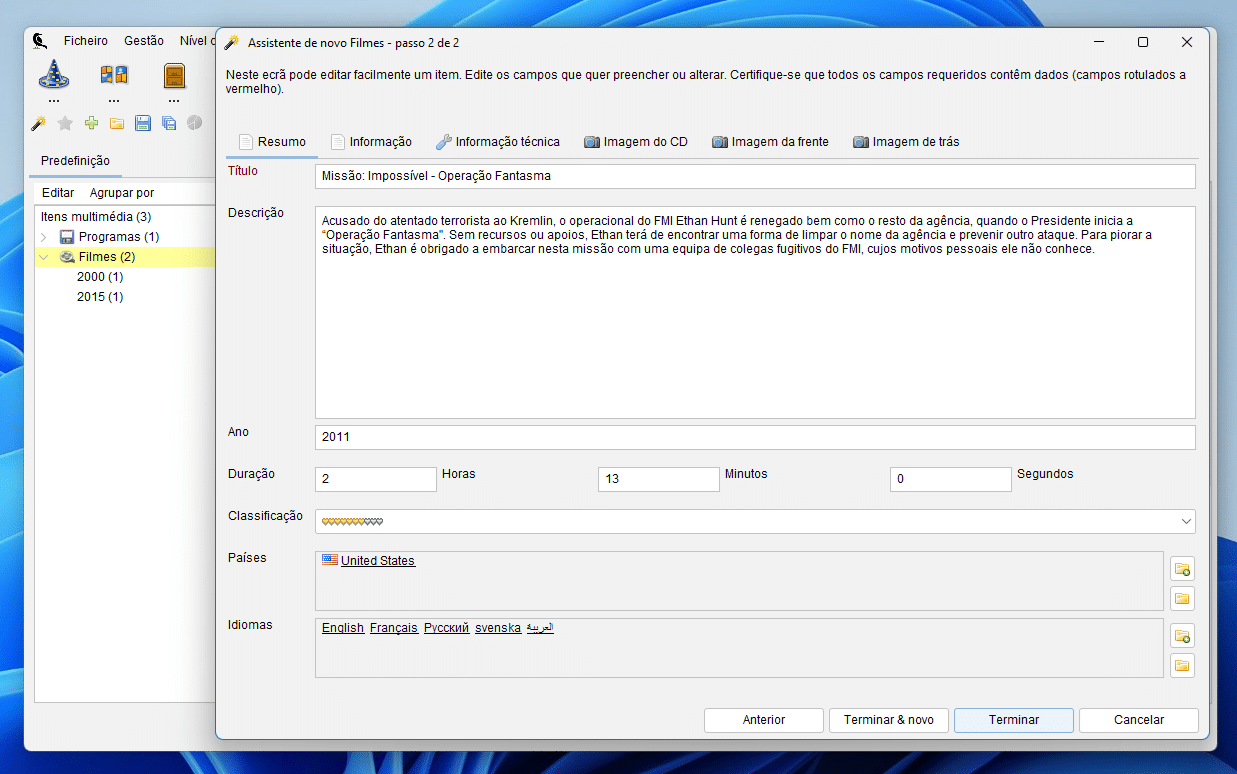
Task: Expand the Programas (1) tree node
Action: pyautogui.click(x=44, y=237)
